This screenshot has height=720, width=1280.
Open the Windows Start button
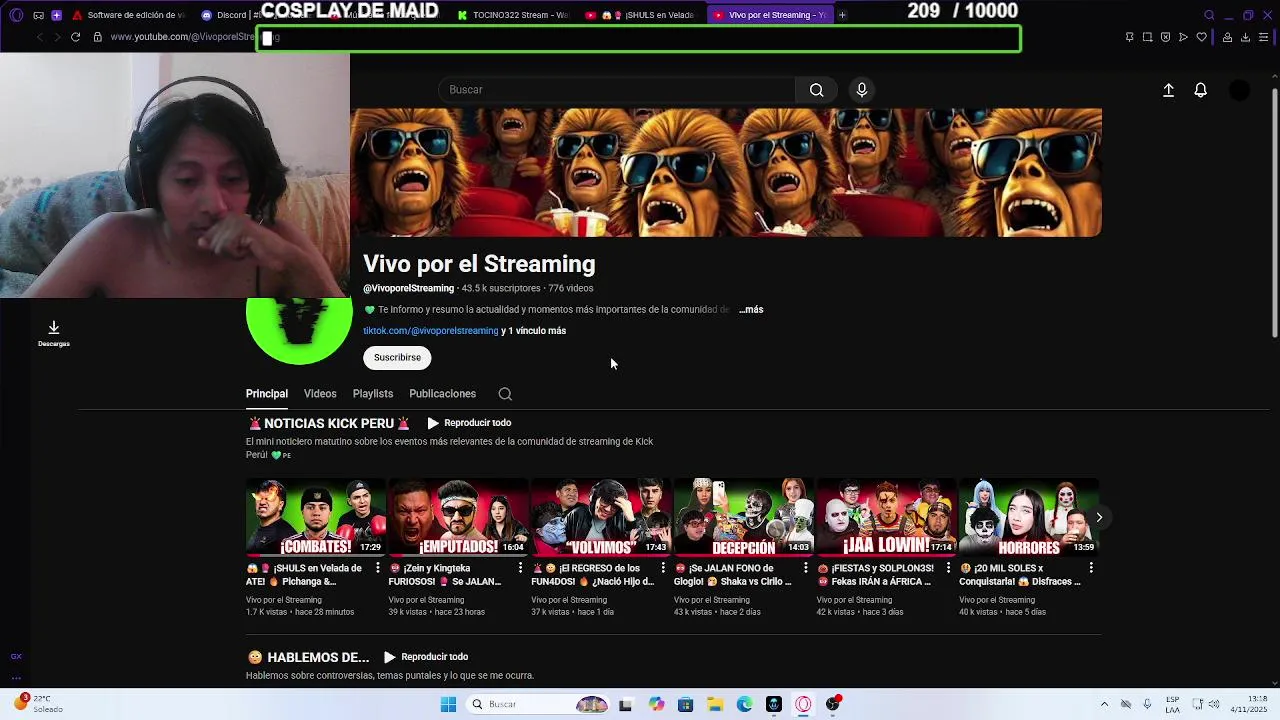[x=448, y=704]
